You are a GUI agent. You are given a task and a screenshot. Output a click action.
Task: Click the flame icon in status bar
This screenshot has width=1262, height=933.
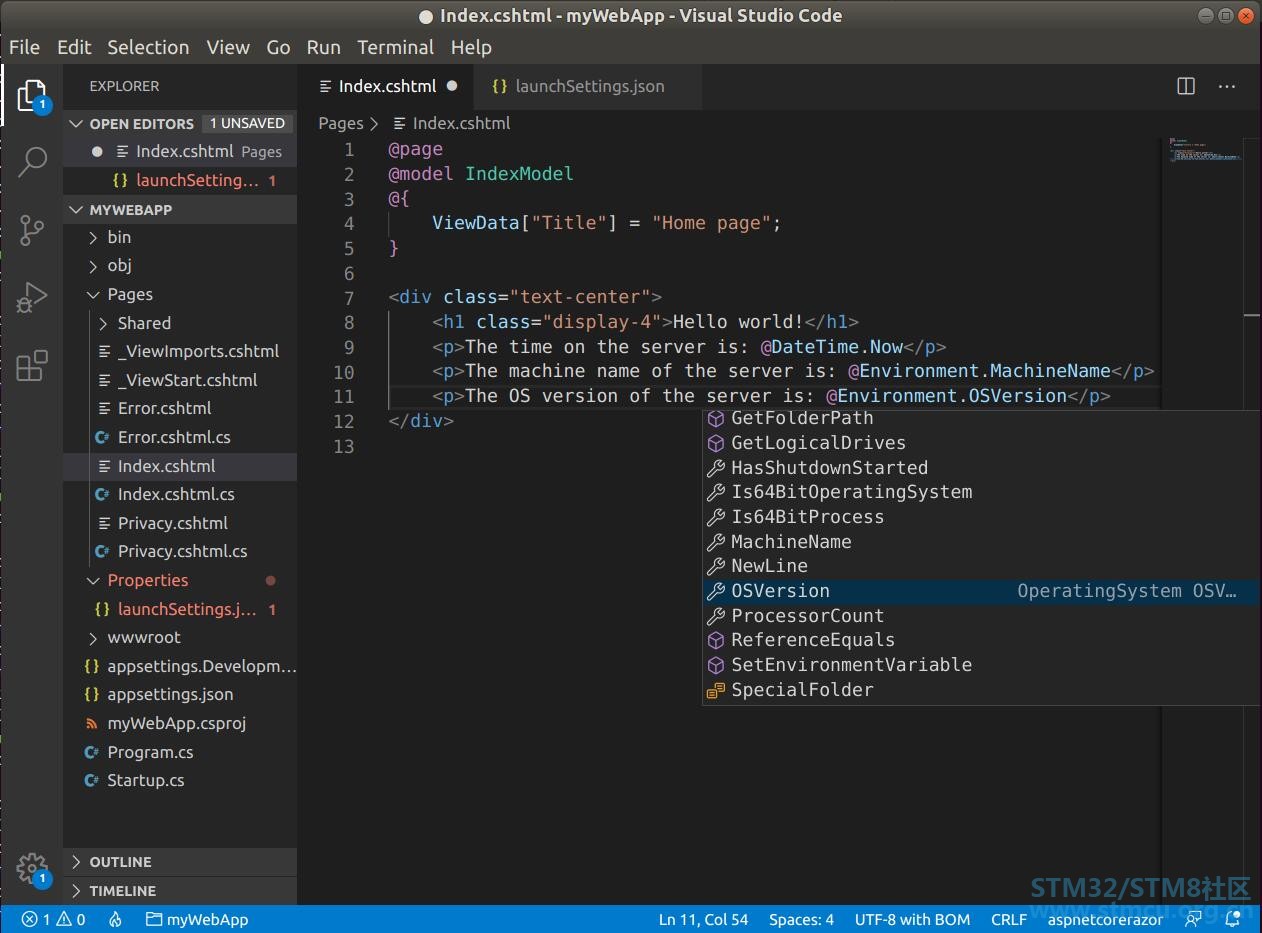point(115,919)
